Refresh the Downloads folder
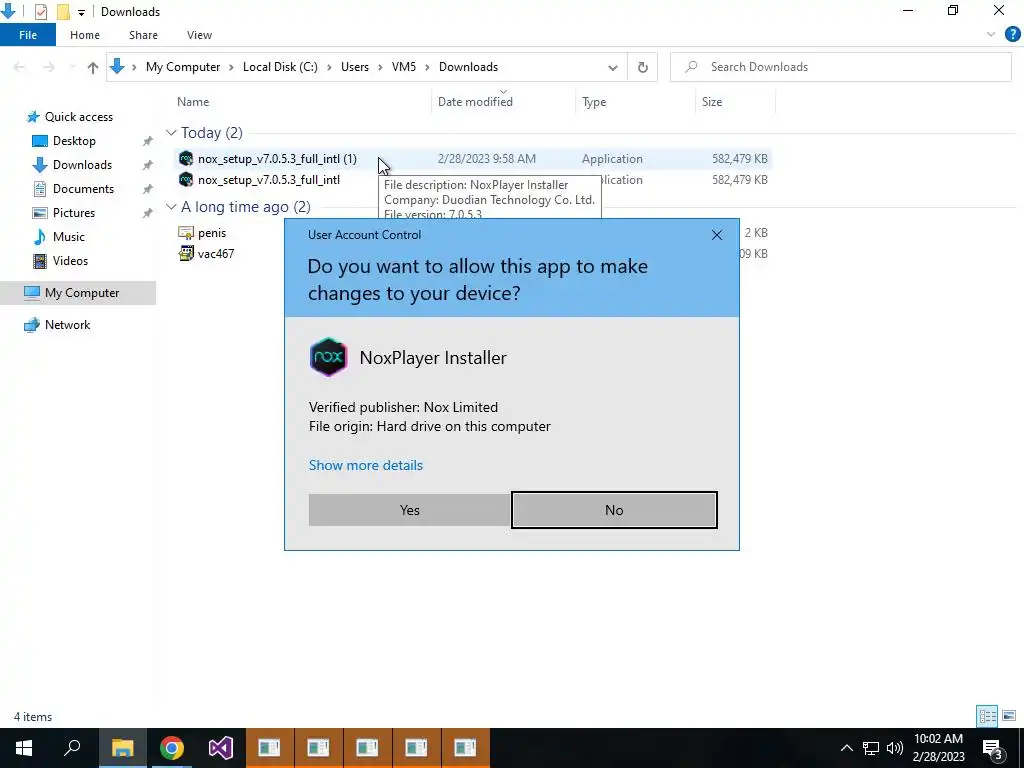The image size is (1024, 768). tap(643, 67)
